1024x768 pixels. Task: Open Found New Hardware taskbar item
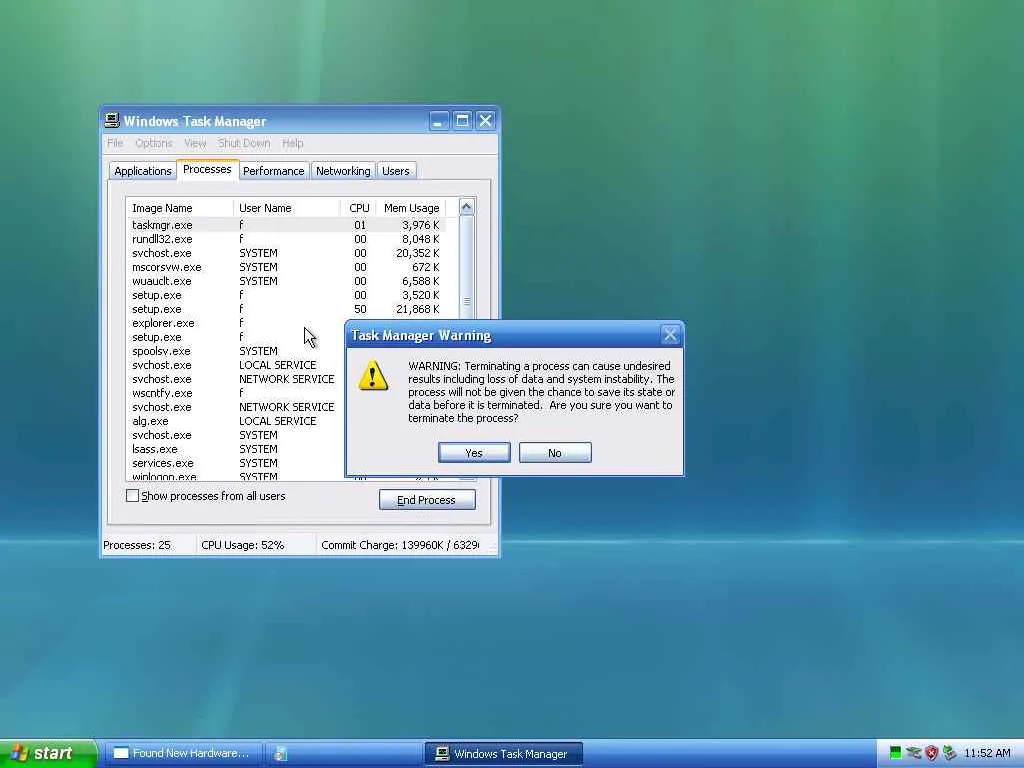click(x=183, y=754)
